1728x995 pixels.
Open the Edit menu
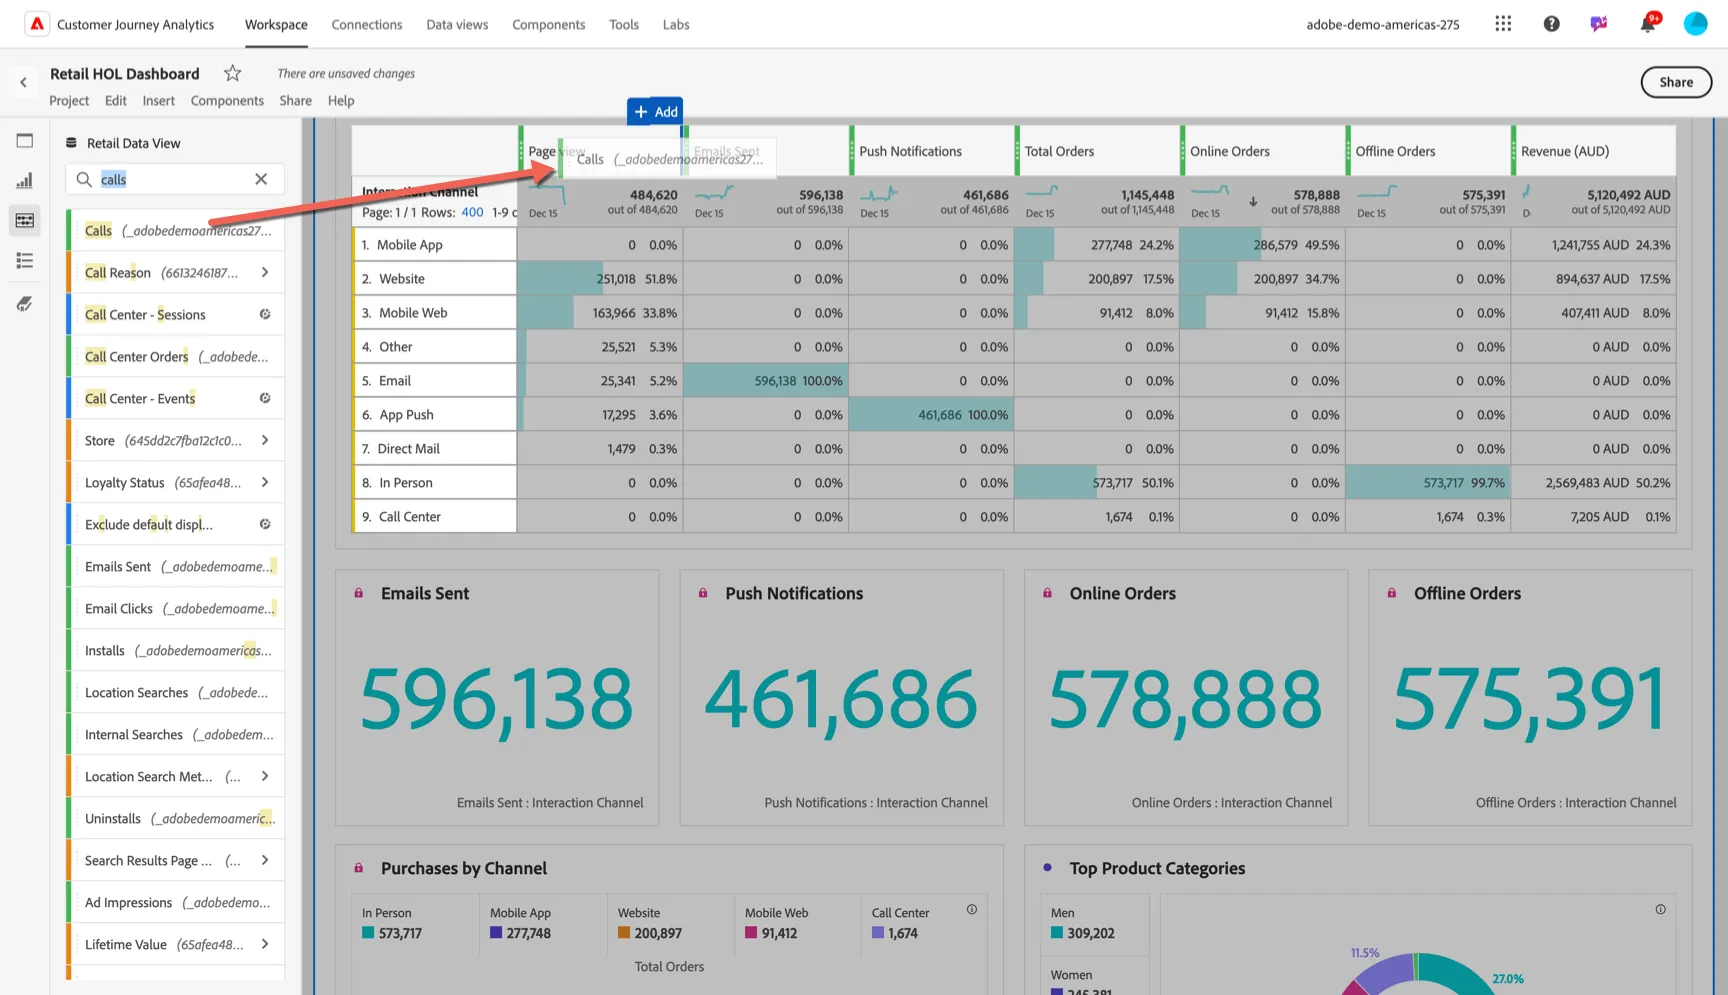116,100
